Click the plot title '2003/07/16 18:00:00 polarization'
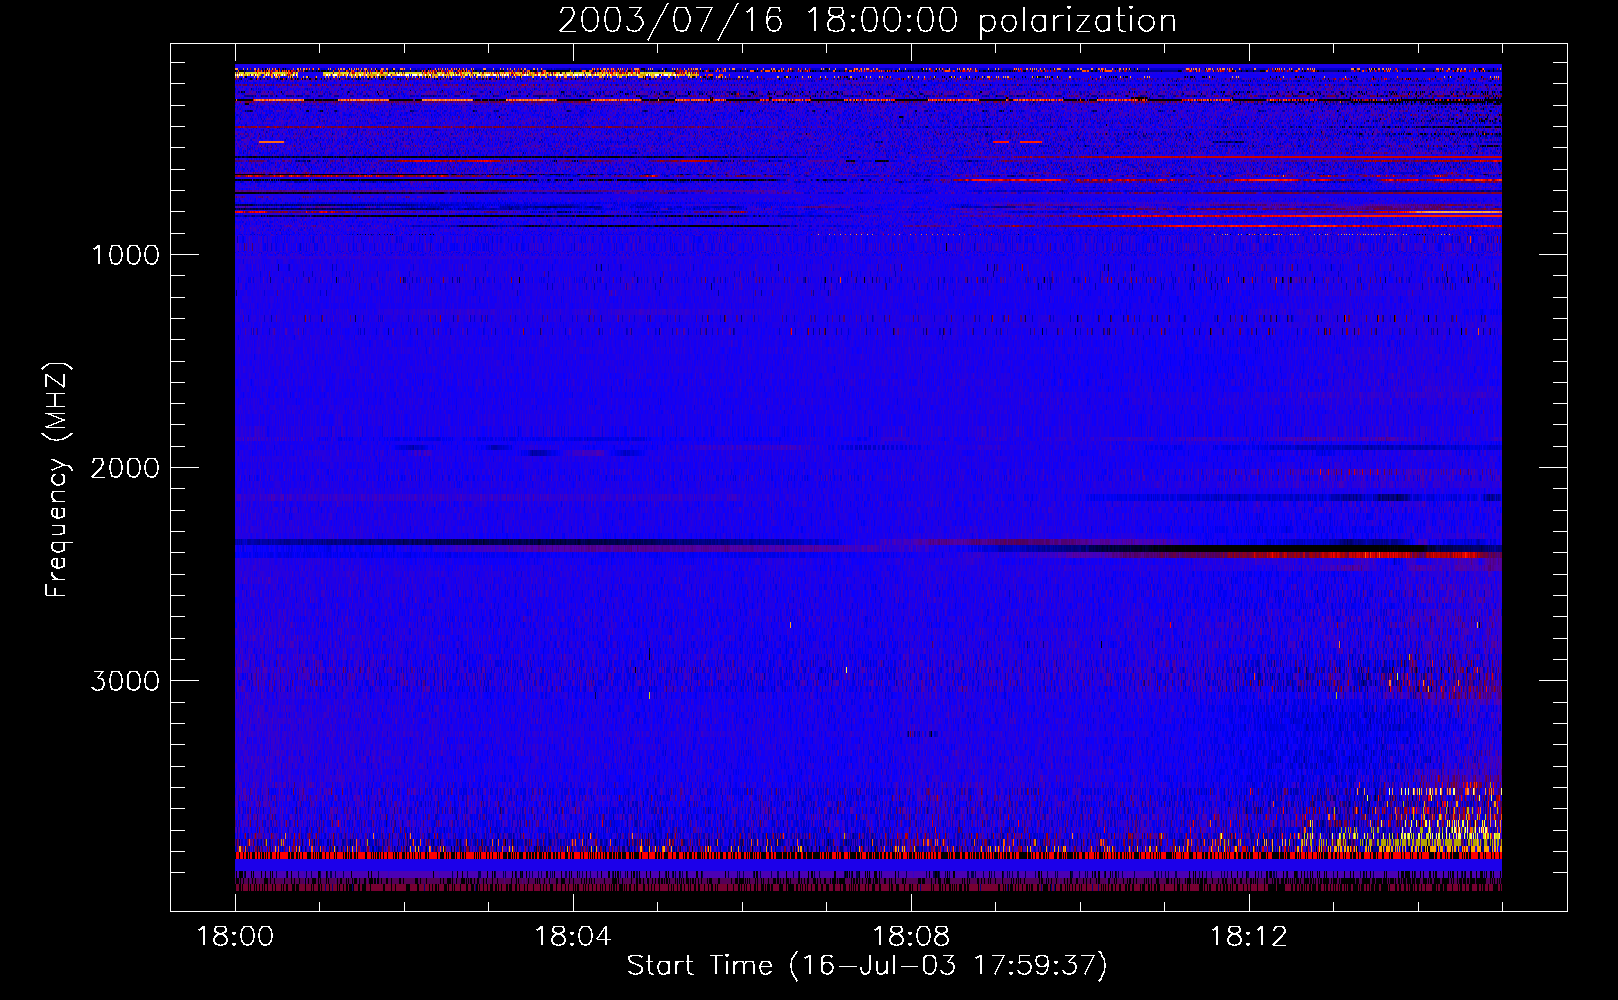The width and height of the screenshot is (1618, 1000). coord(867,20)
